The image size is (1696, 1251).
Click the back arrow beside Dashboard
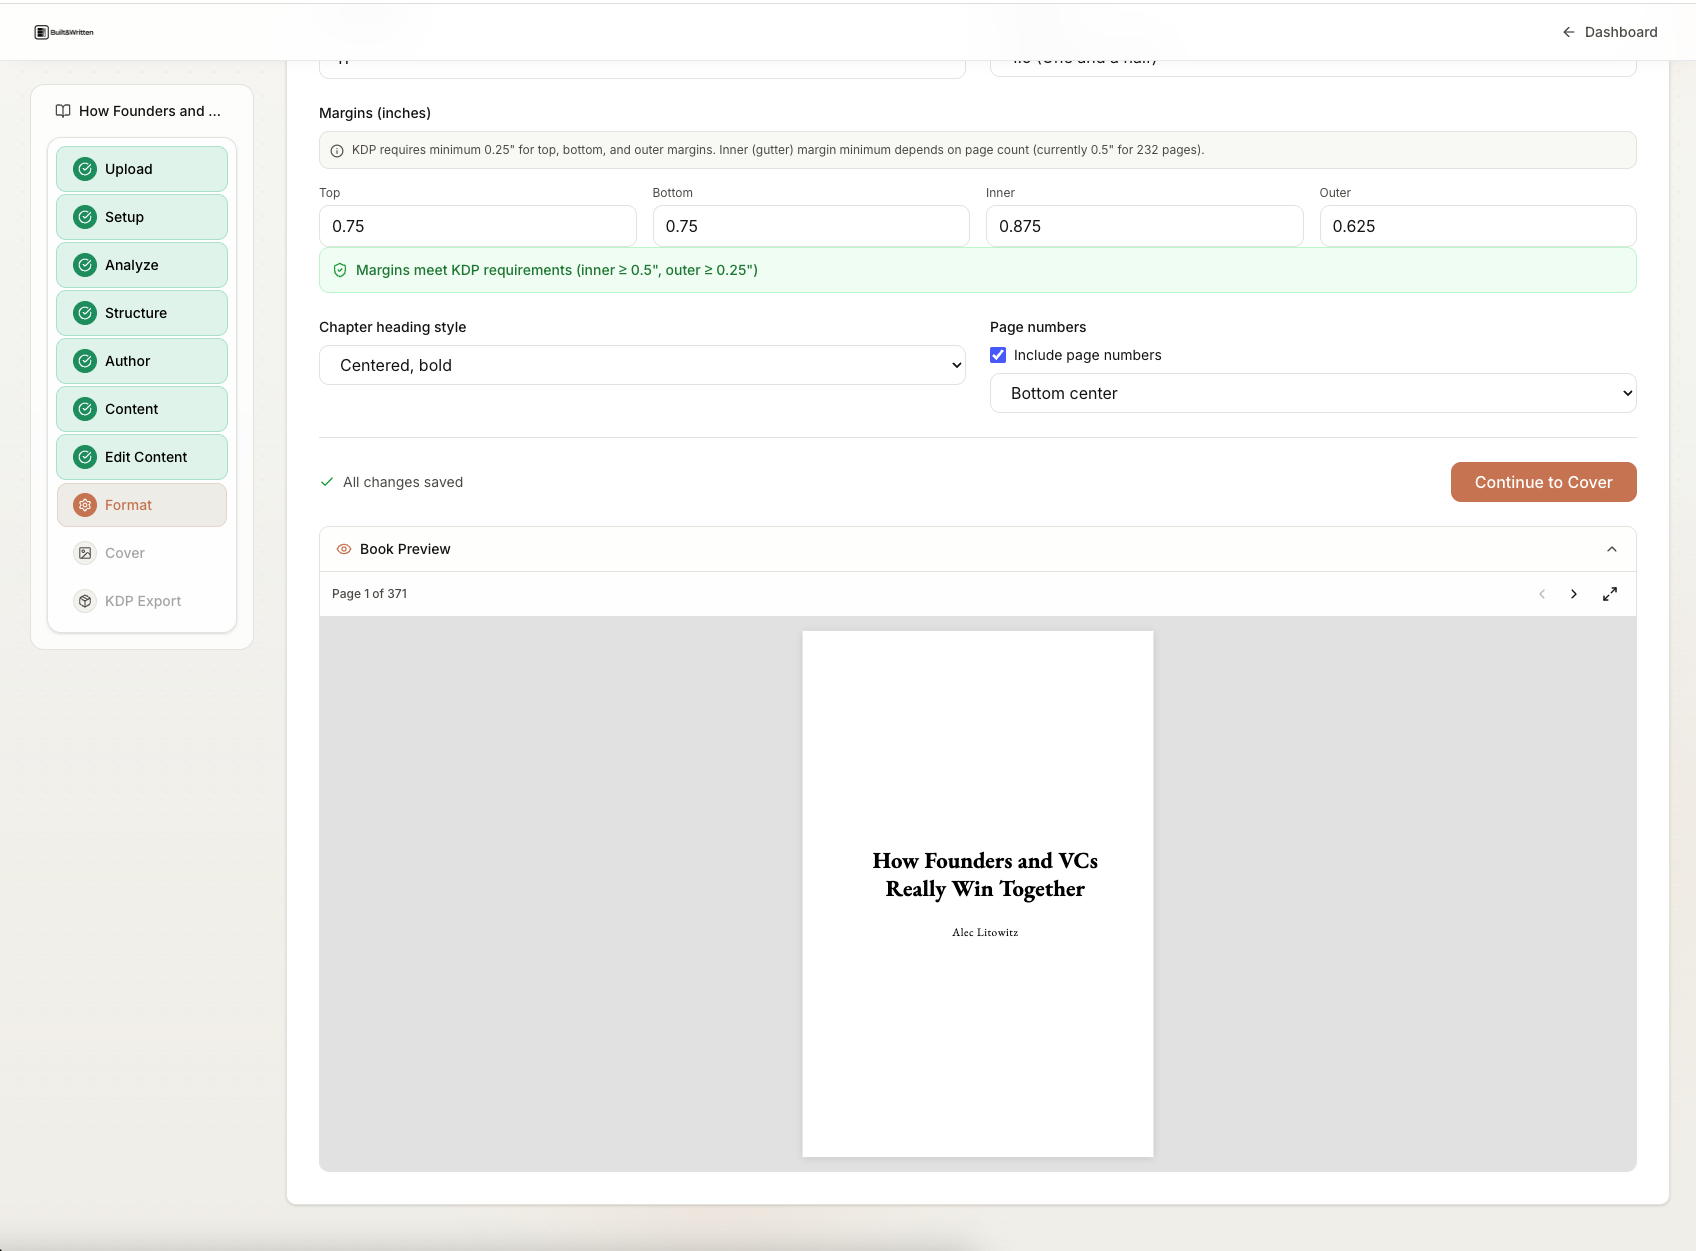pos(1568,32)
